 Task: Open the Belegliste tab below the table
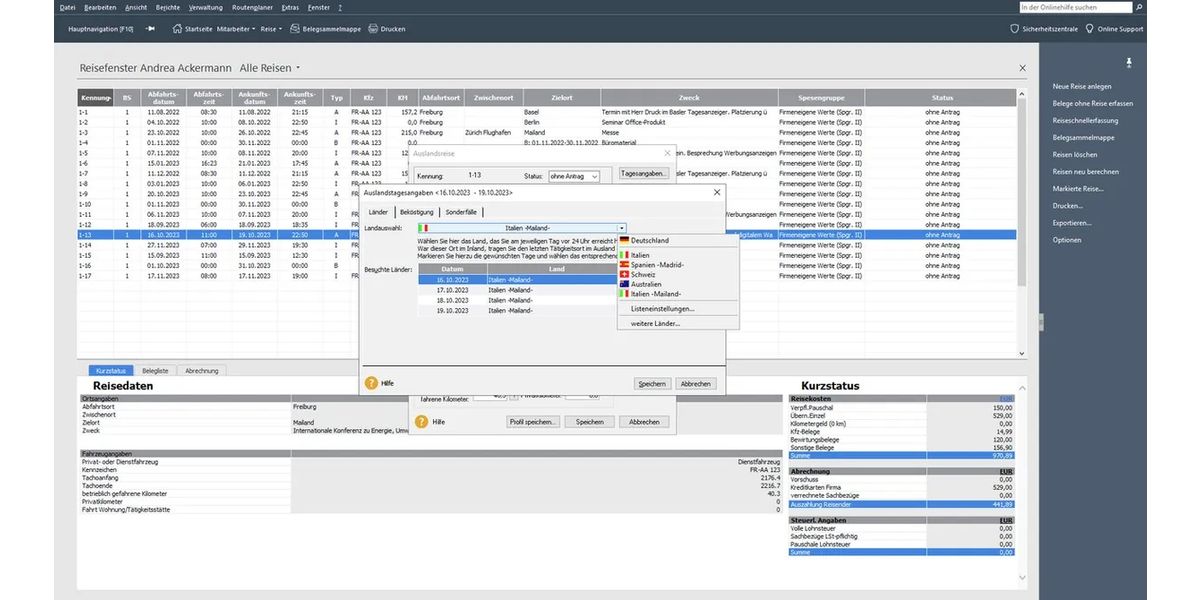click(x=155, y=370)
